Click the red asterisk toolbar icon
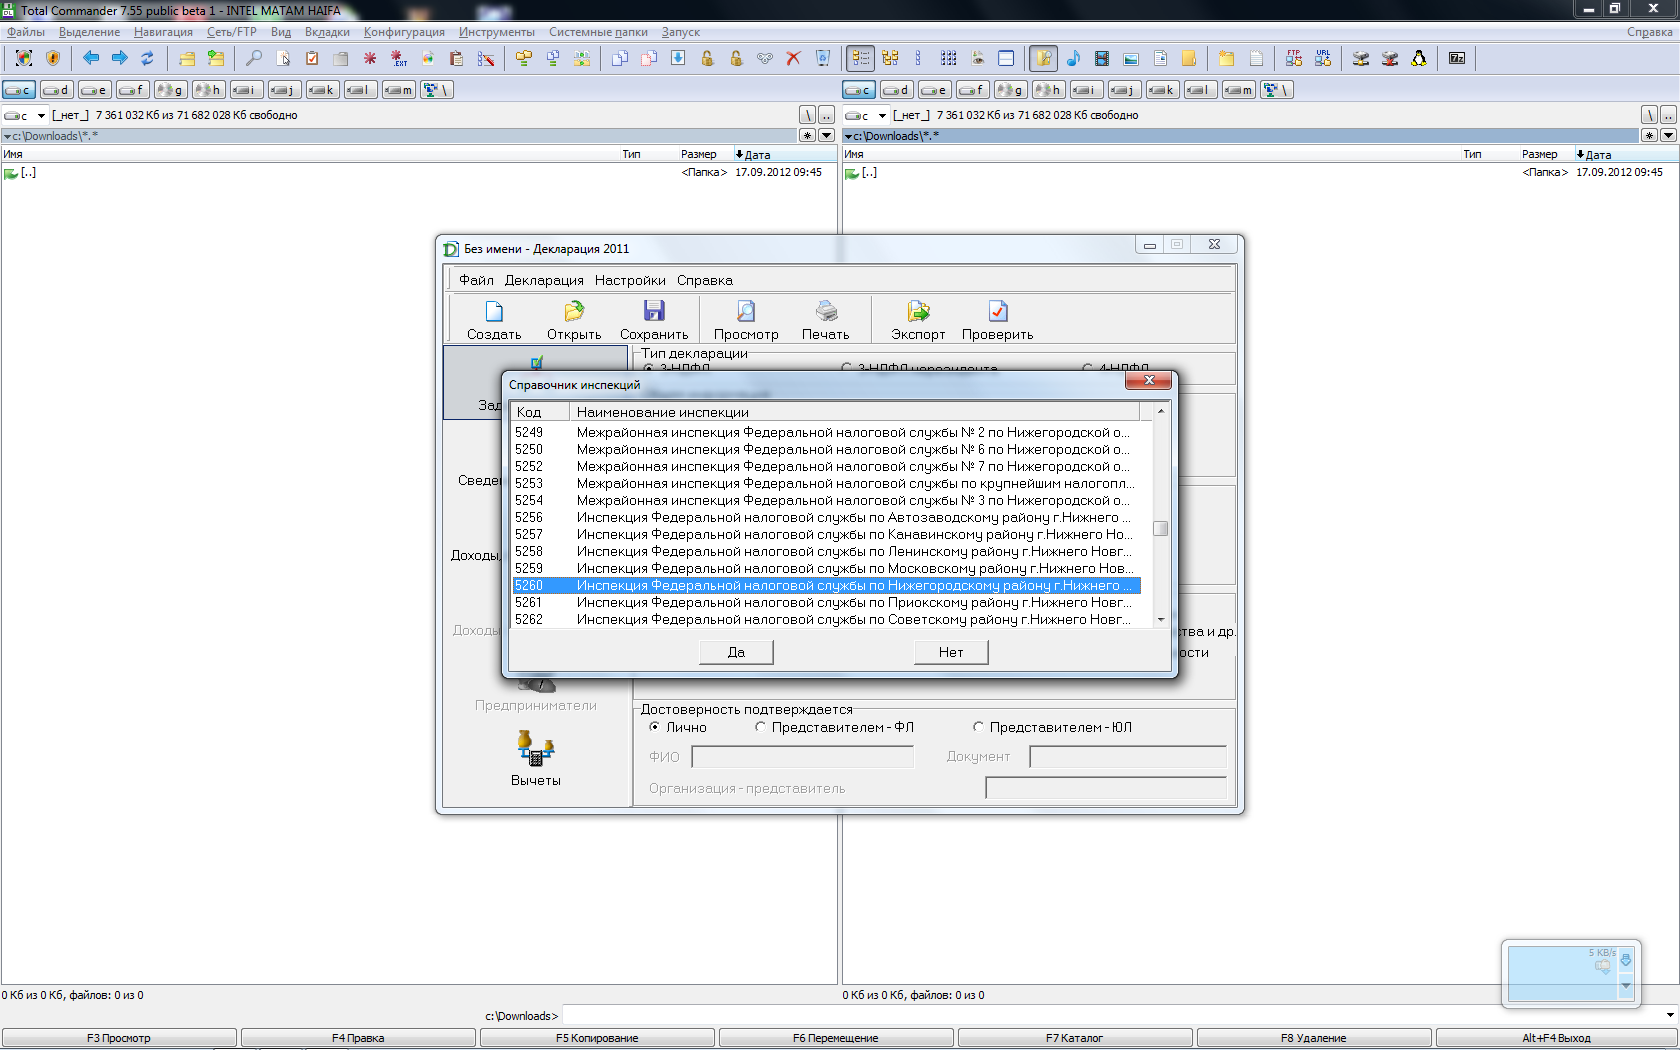Image resolution: width=1680 pixels, height=1050 pixels. (370, 58)
